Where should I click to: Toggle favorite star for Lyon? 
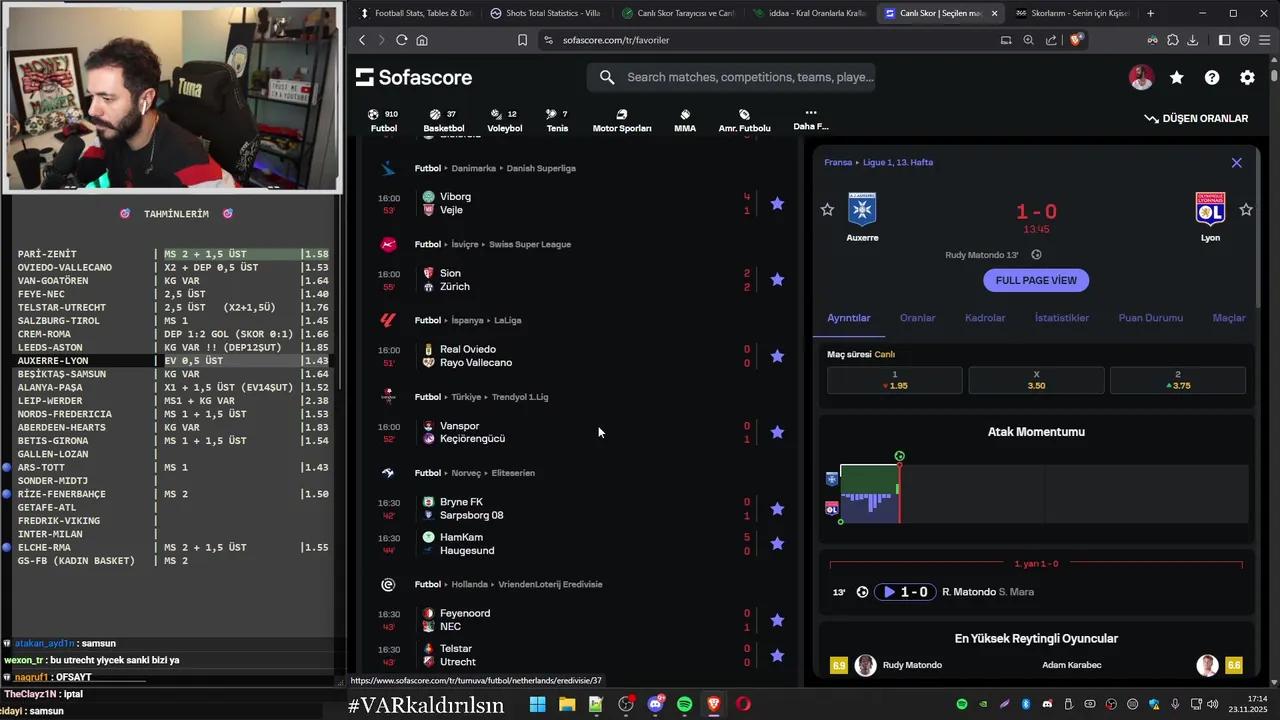pyautogui.click(x=1246, y=210)
